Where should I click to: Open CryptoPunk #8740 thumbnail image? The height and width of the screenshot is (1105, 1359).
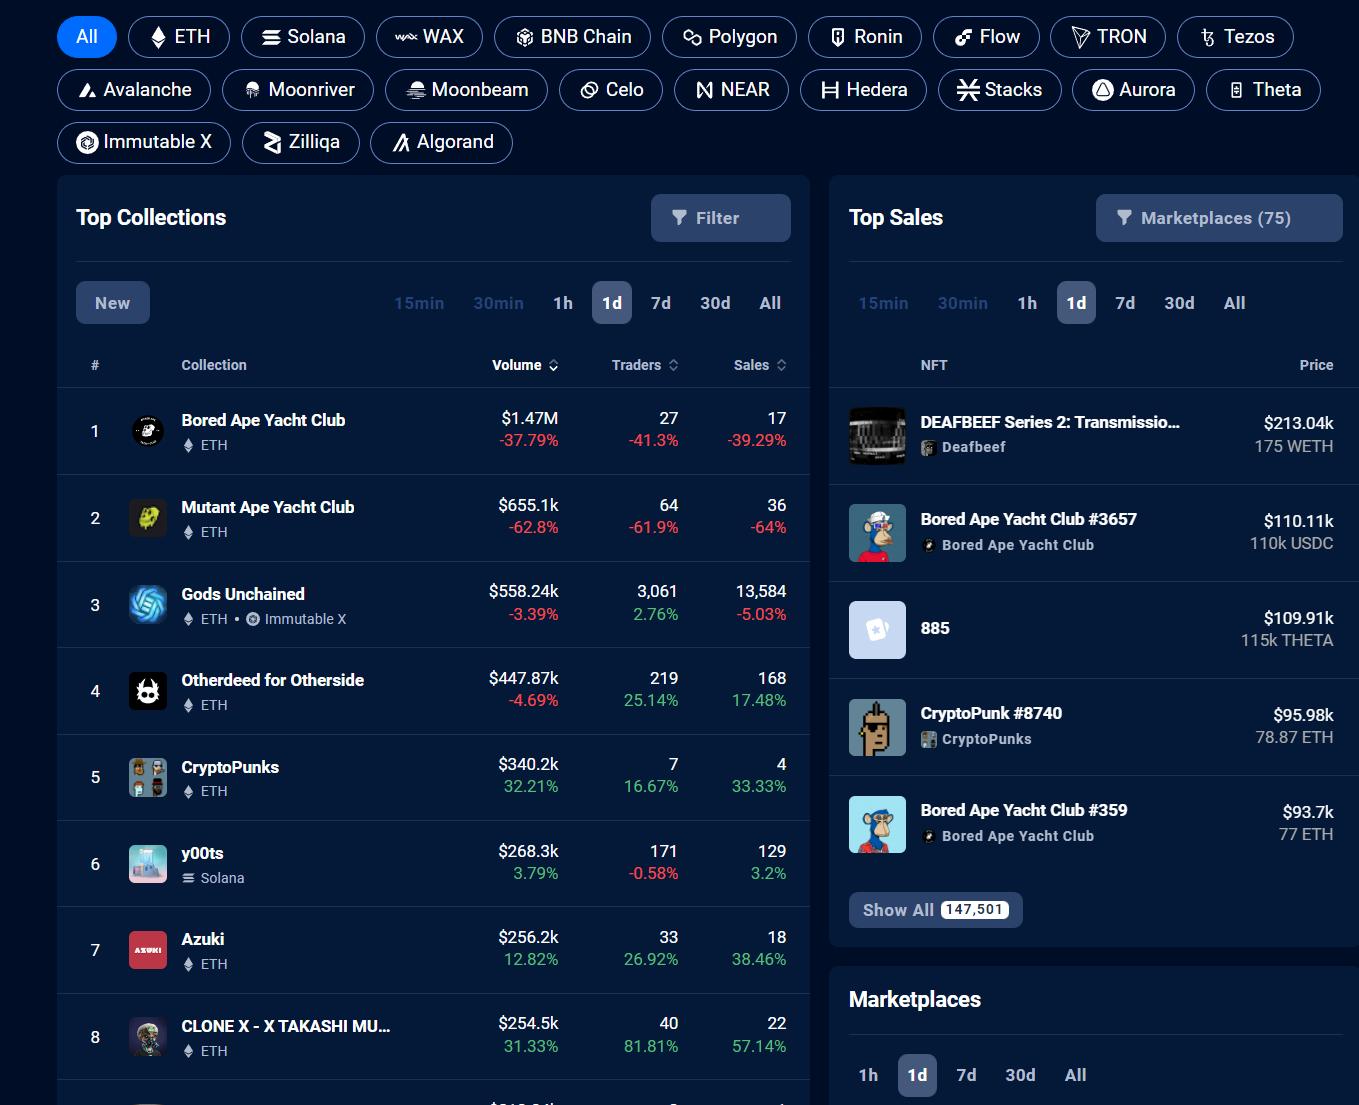(877, 727)
